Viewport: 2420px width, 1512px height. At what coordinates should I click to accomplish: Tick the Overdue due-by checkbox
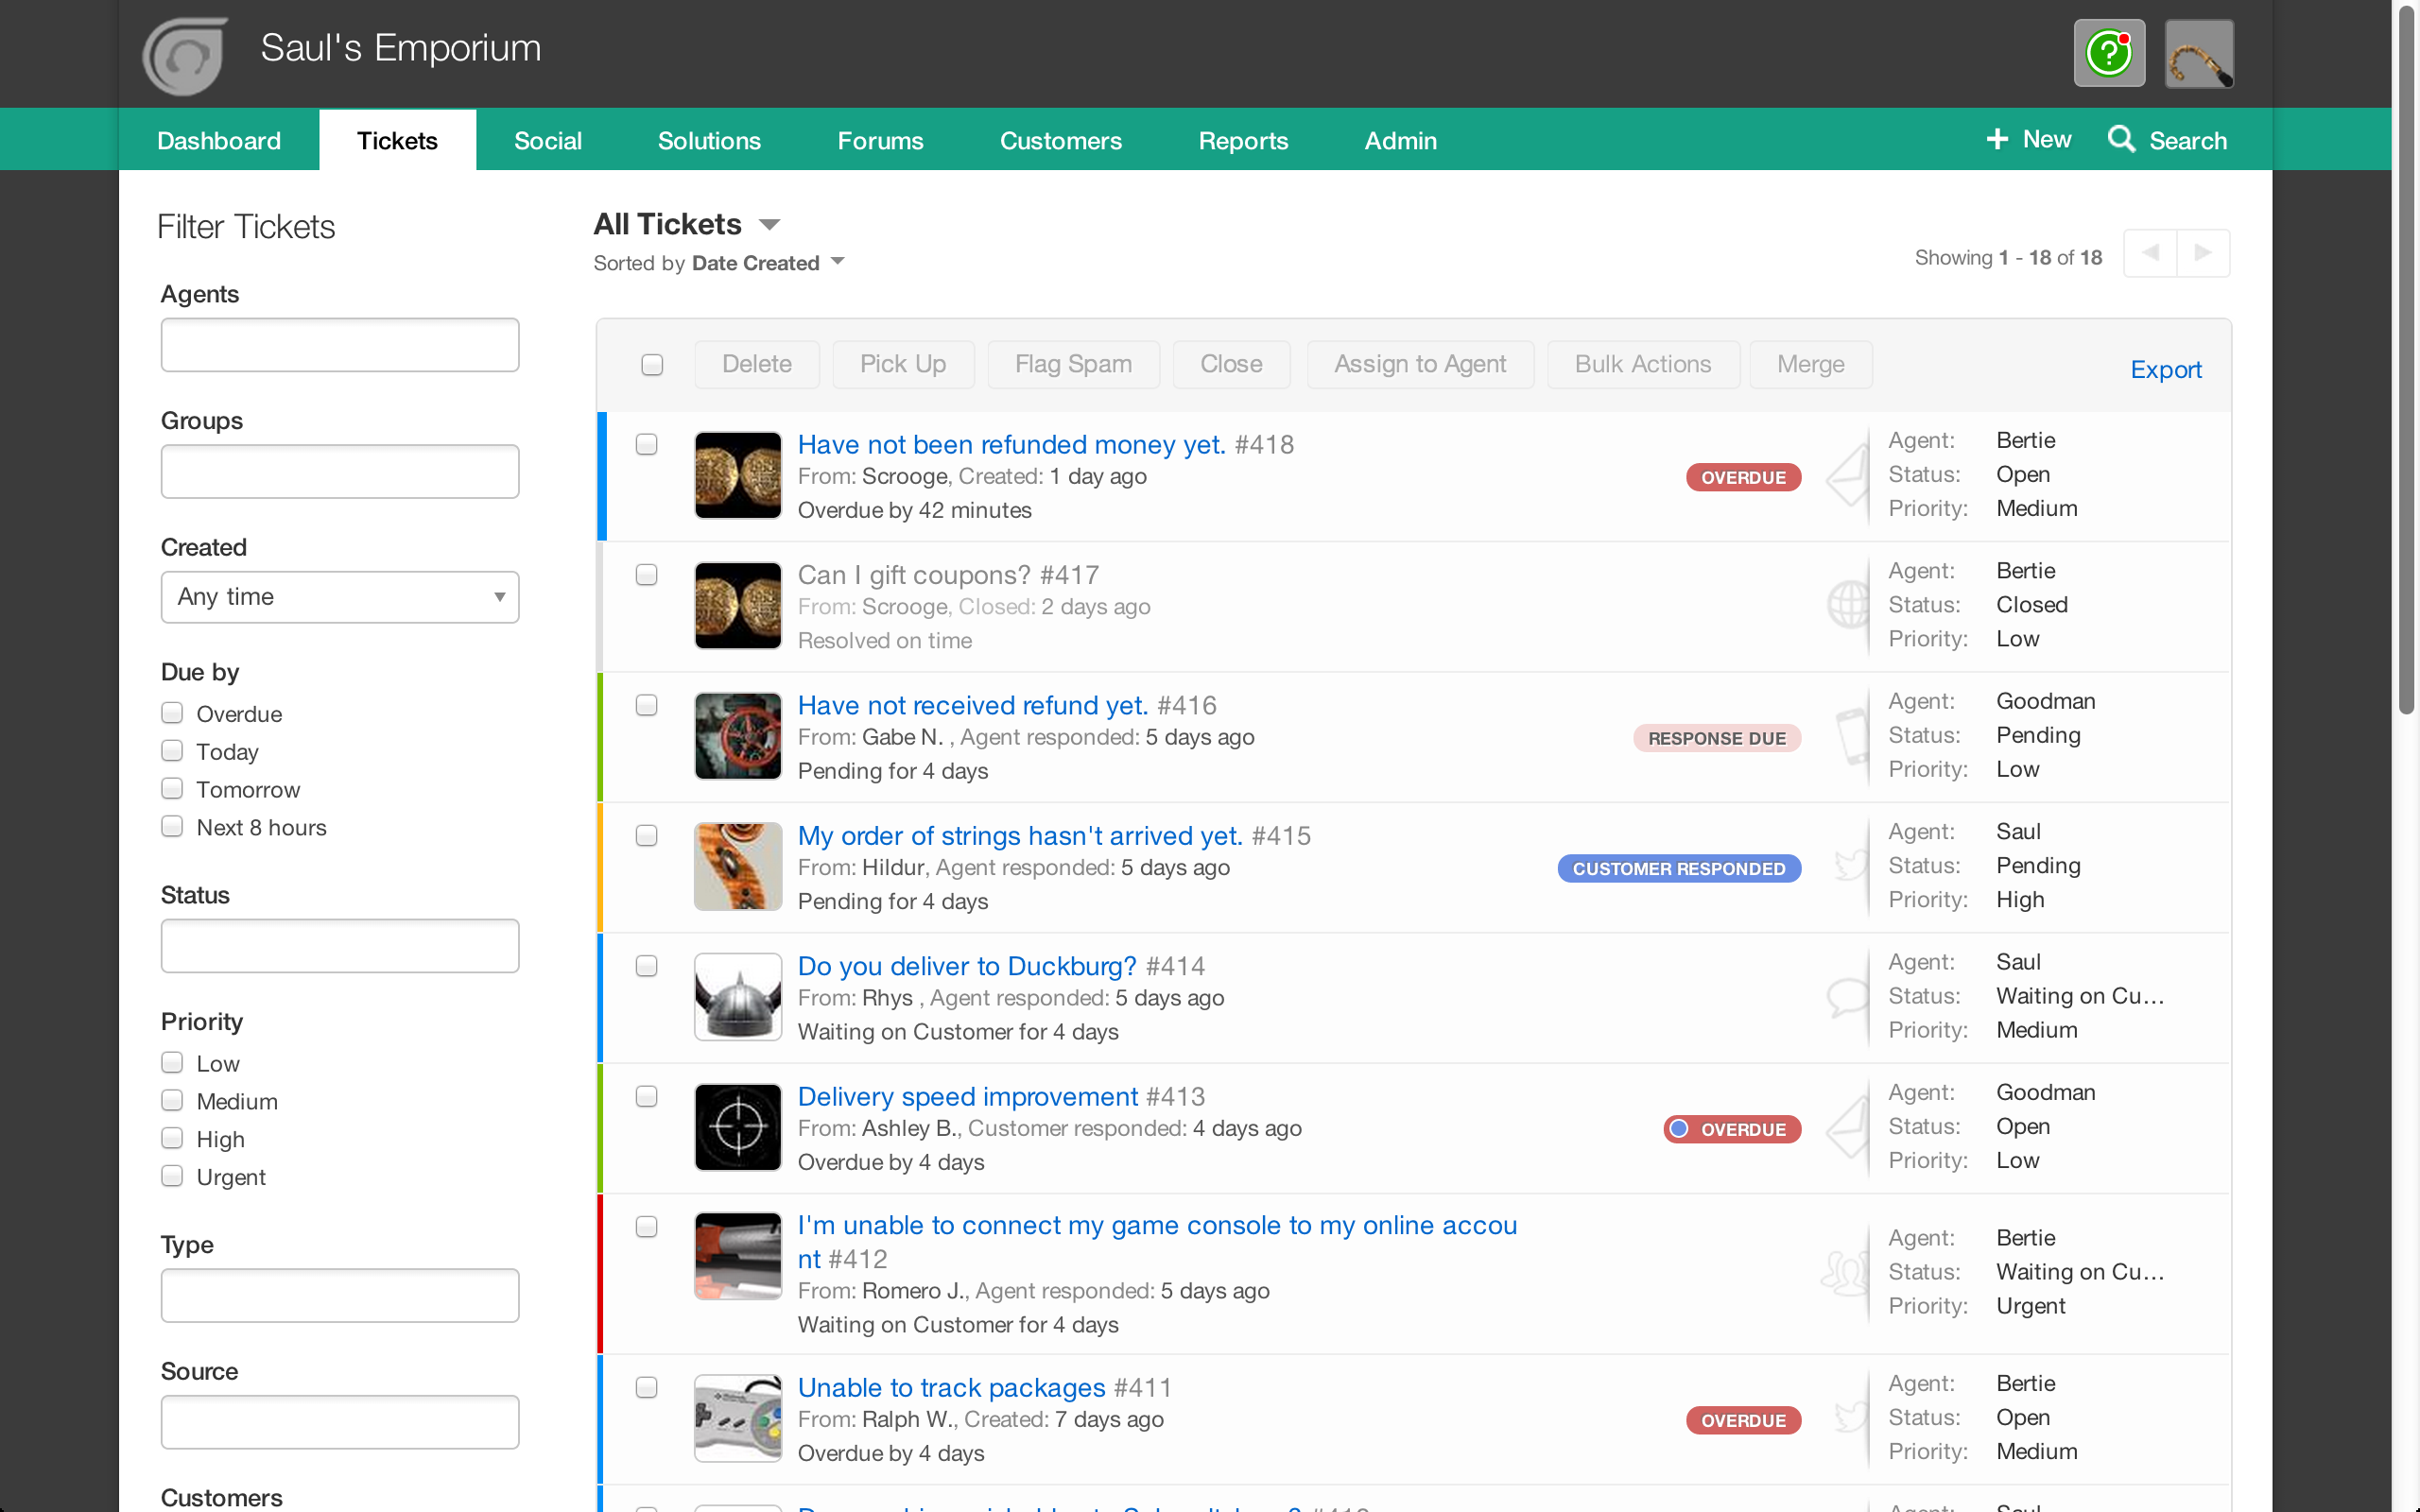pyautogui.click(x=172, y=713)
